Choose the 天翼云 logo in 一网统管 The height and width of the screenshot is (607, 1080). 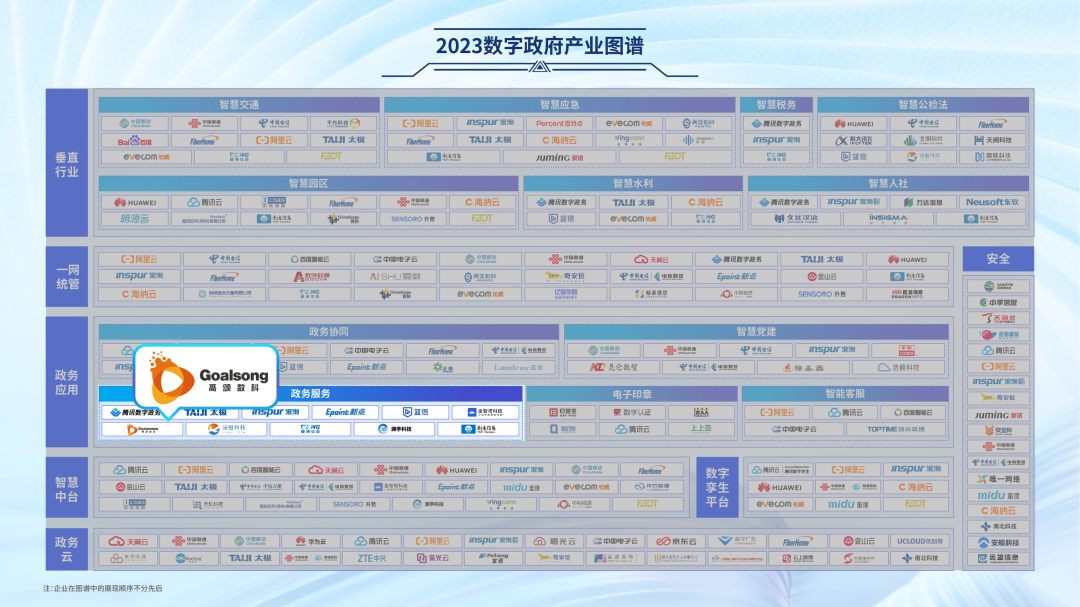tap(651, 260)
